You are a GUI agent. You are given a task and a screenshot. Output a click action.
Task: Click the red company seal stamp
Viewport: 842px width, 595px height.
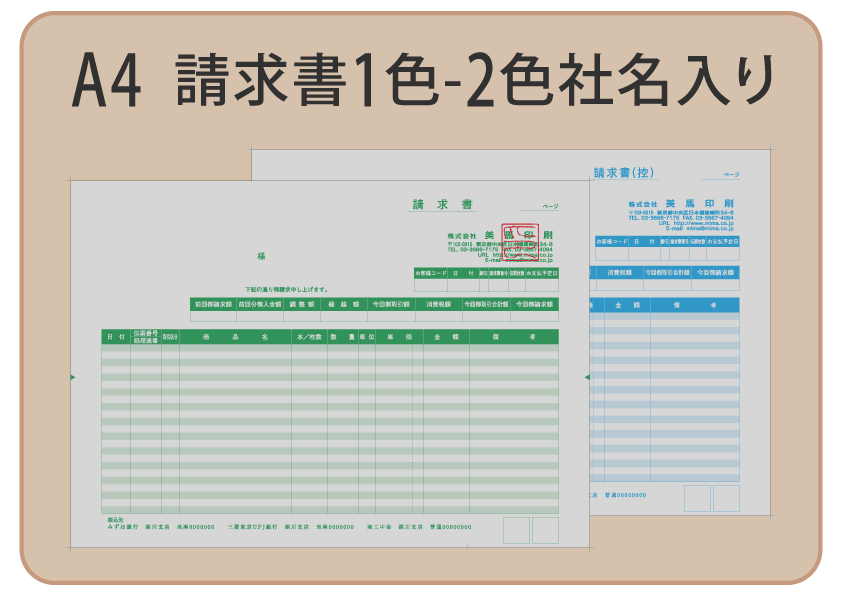point(519,242)
